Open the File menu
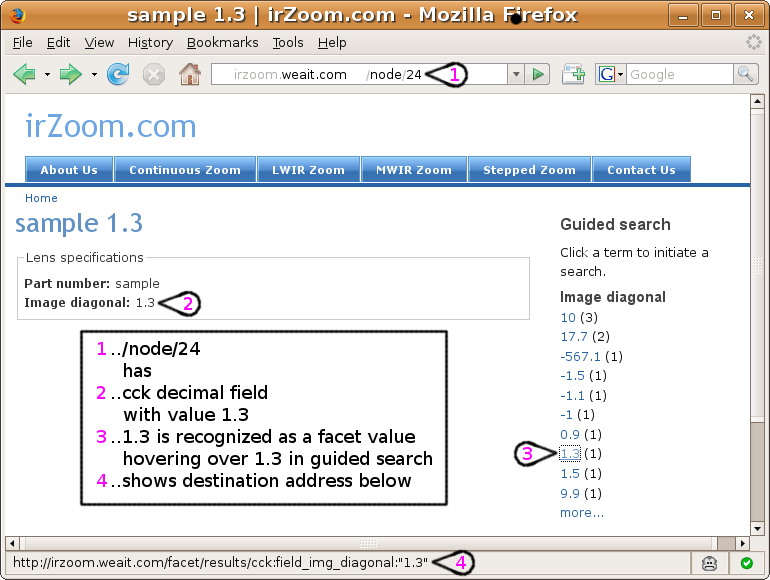Viewport: 770px width, 580px height. click(23, 43)
